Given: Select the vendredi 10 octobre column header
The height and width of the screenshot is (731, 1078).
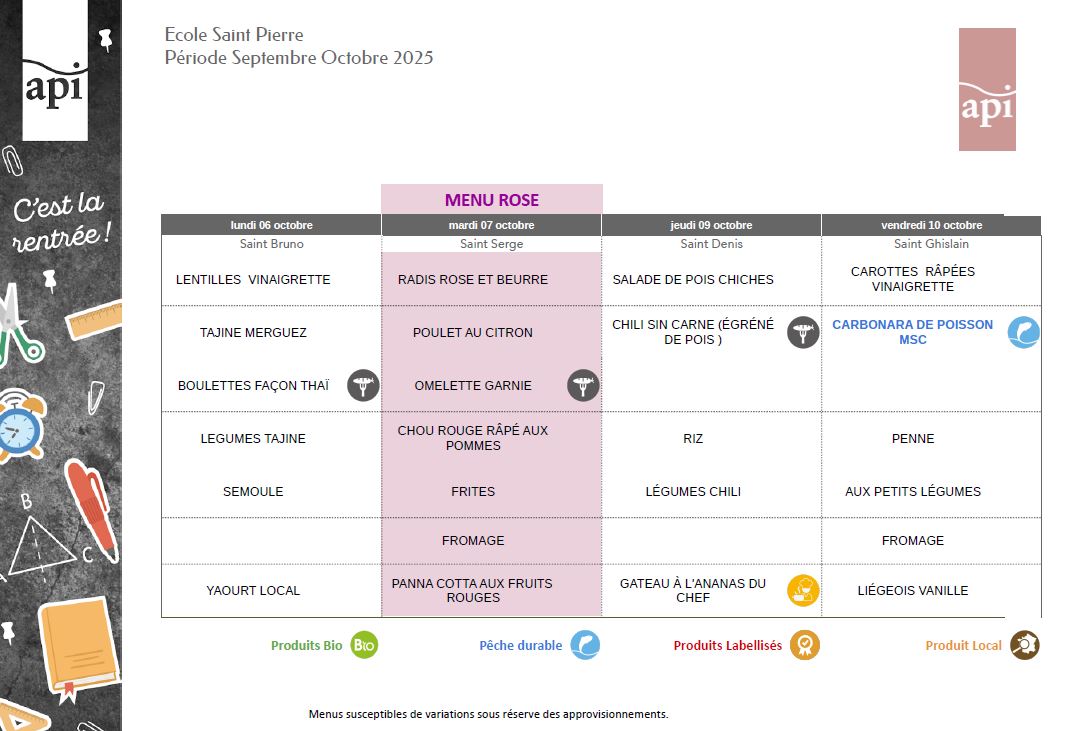Looking at the screenshot, I should [932, 225].
